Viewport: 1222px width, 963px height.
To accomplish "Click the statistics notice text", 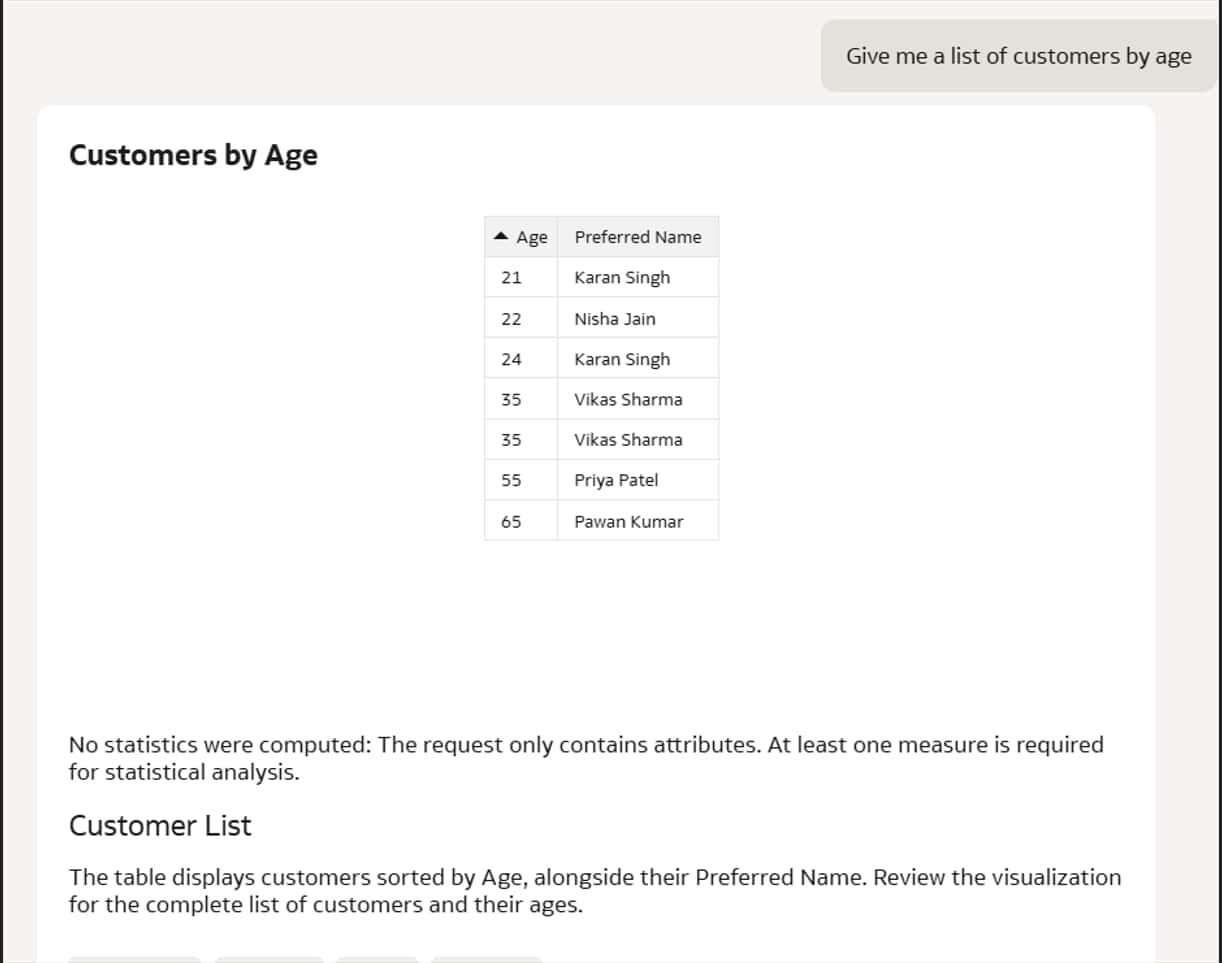I will [585, 757].
